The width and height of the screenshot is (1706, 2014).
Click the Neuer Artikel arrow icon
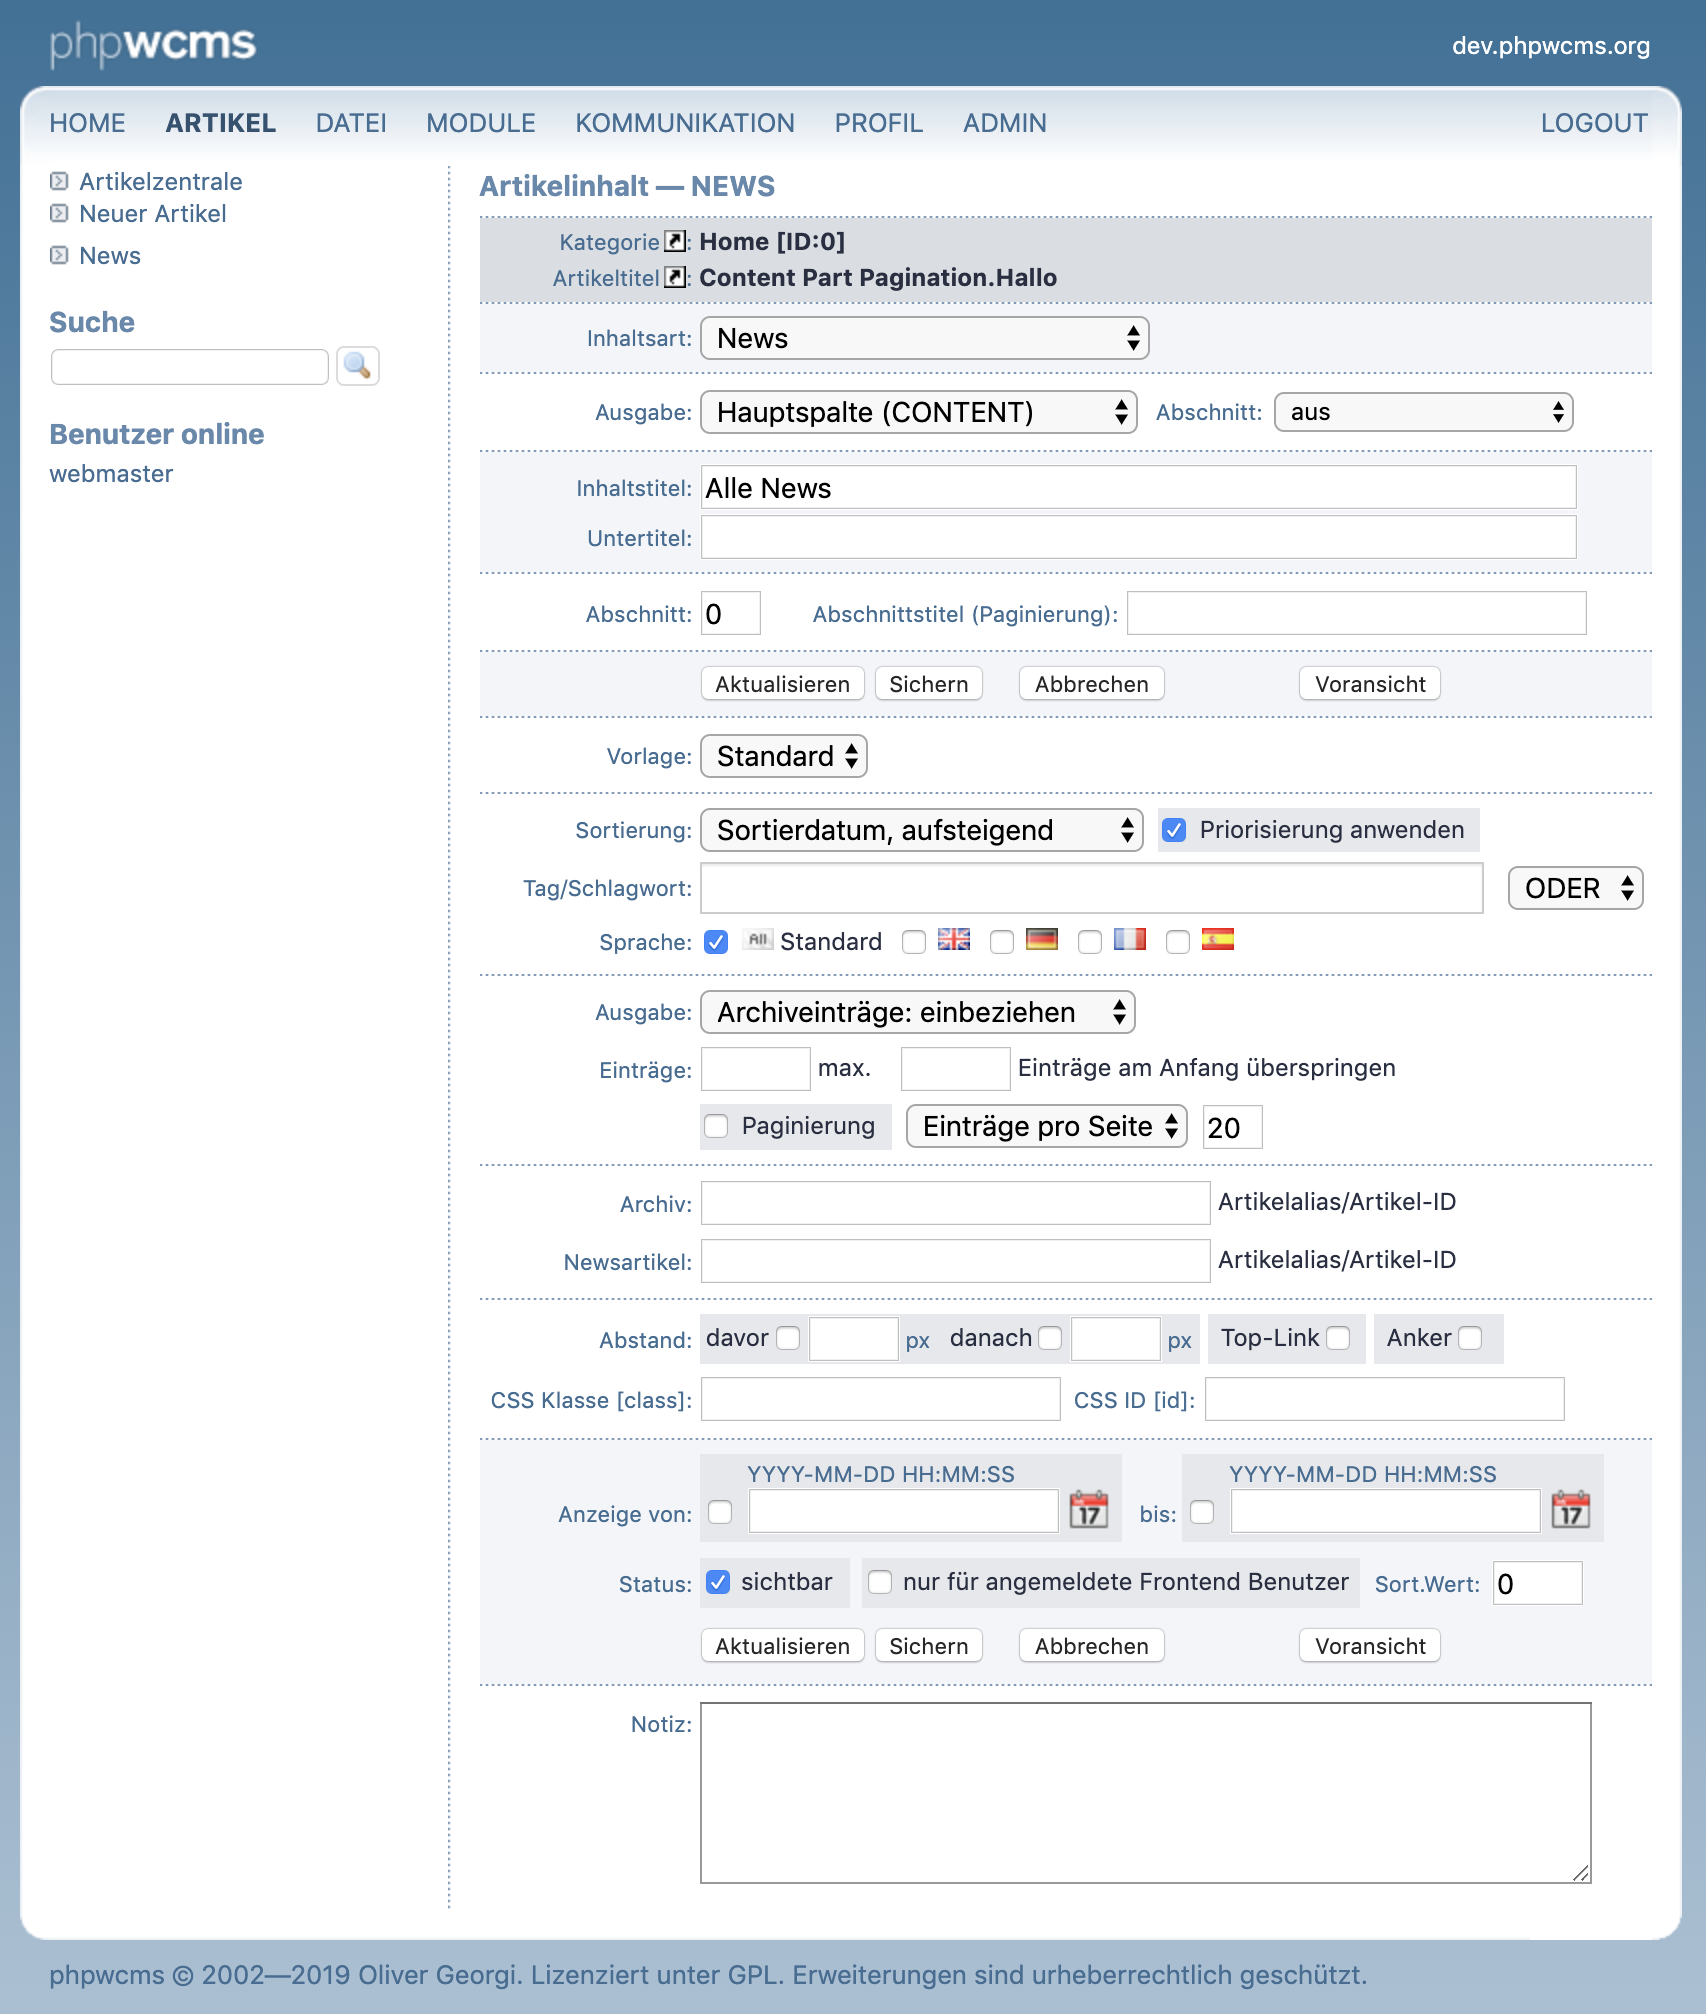tap(59, 213)
